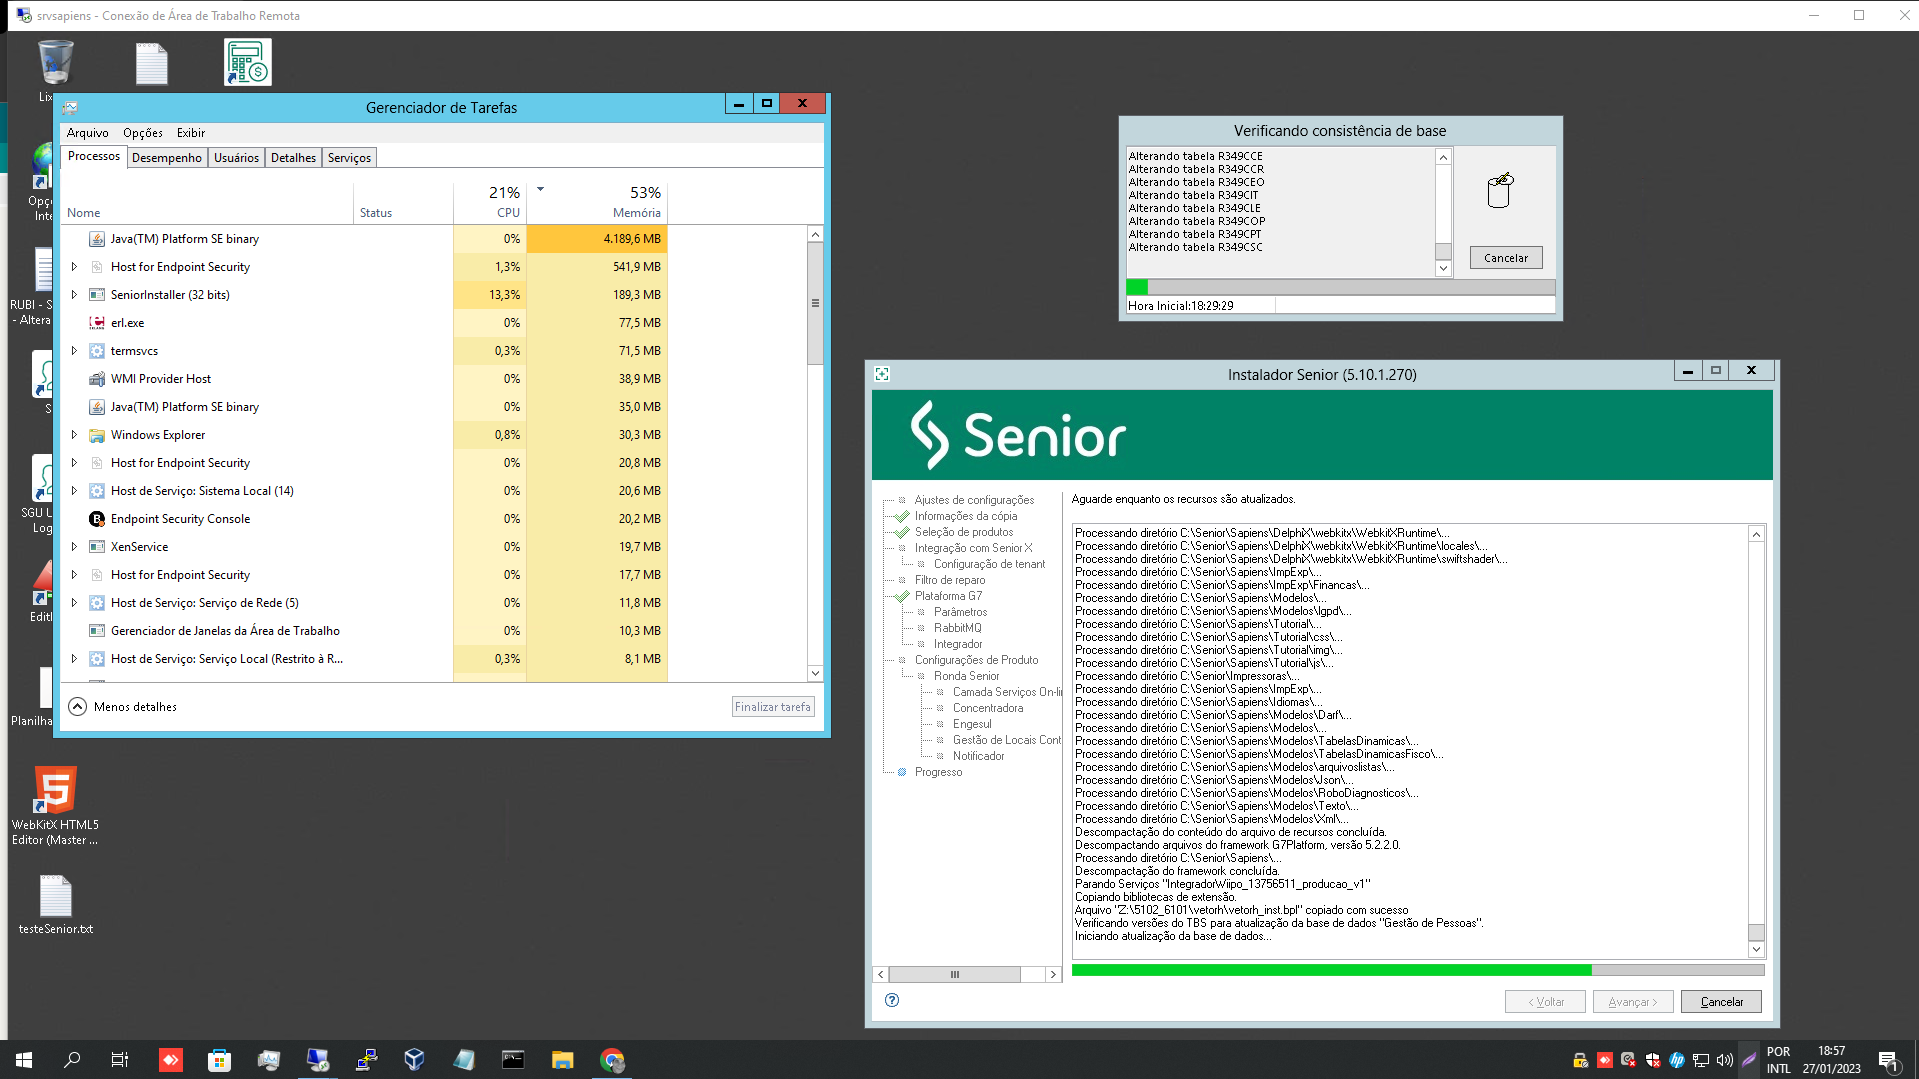1919x1079 pixels.
Task: Click the Verificando consistência progress bar
Action: pos(1340,287)
